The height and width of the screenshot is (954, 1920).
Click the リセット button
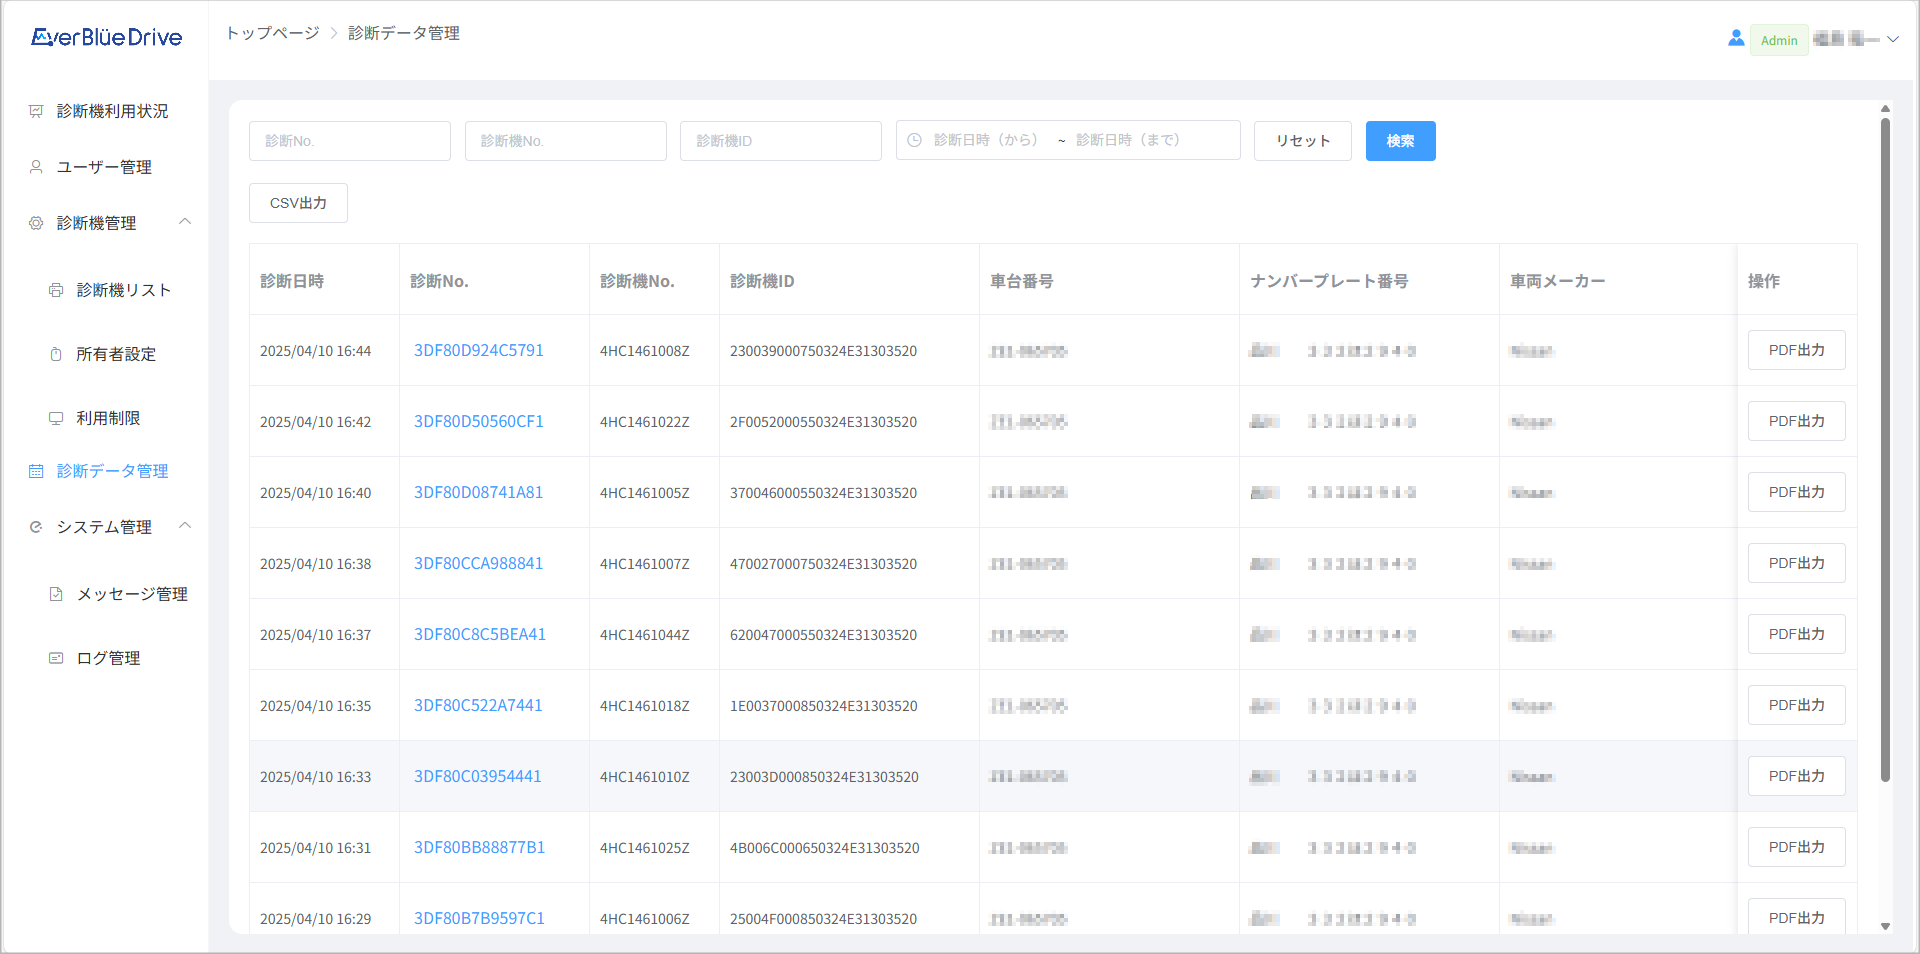click(x=1302, y=141)
